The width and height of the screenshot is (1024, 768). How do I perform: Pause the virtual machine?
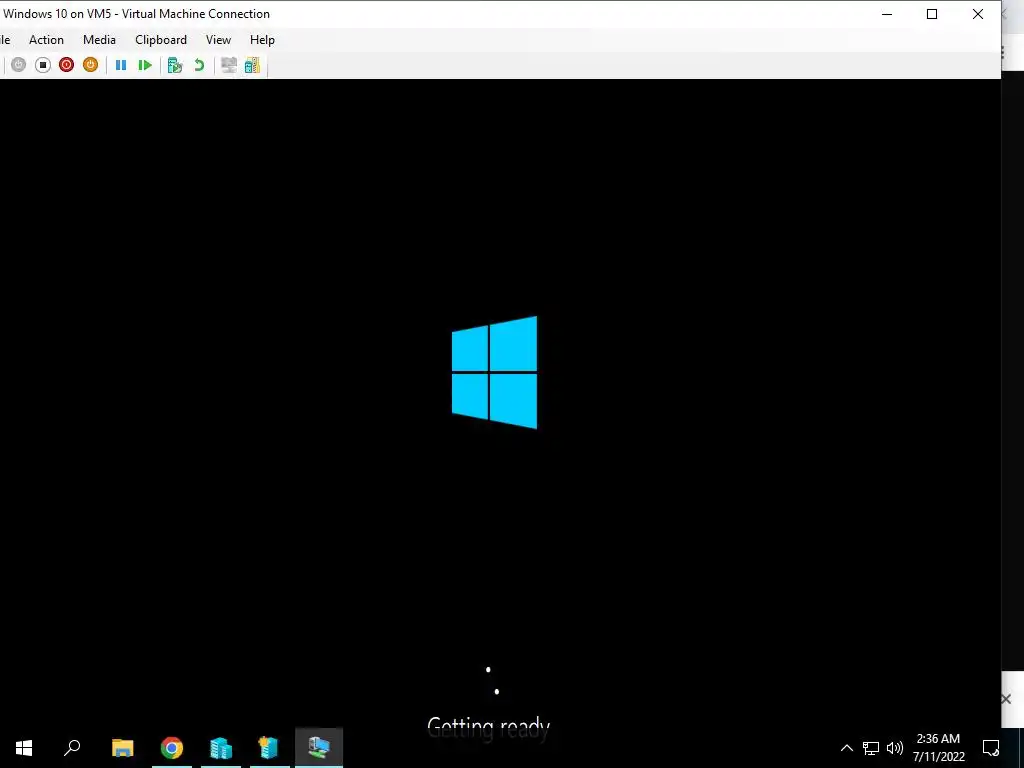121,65
